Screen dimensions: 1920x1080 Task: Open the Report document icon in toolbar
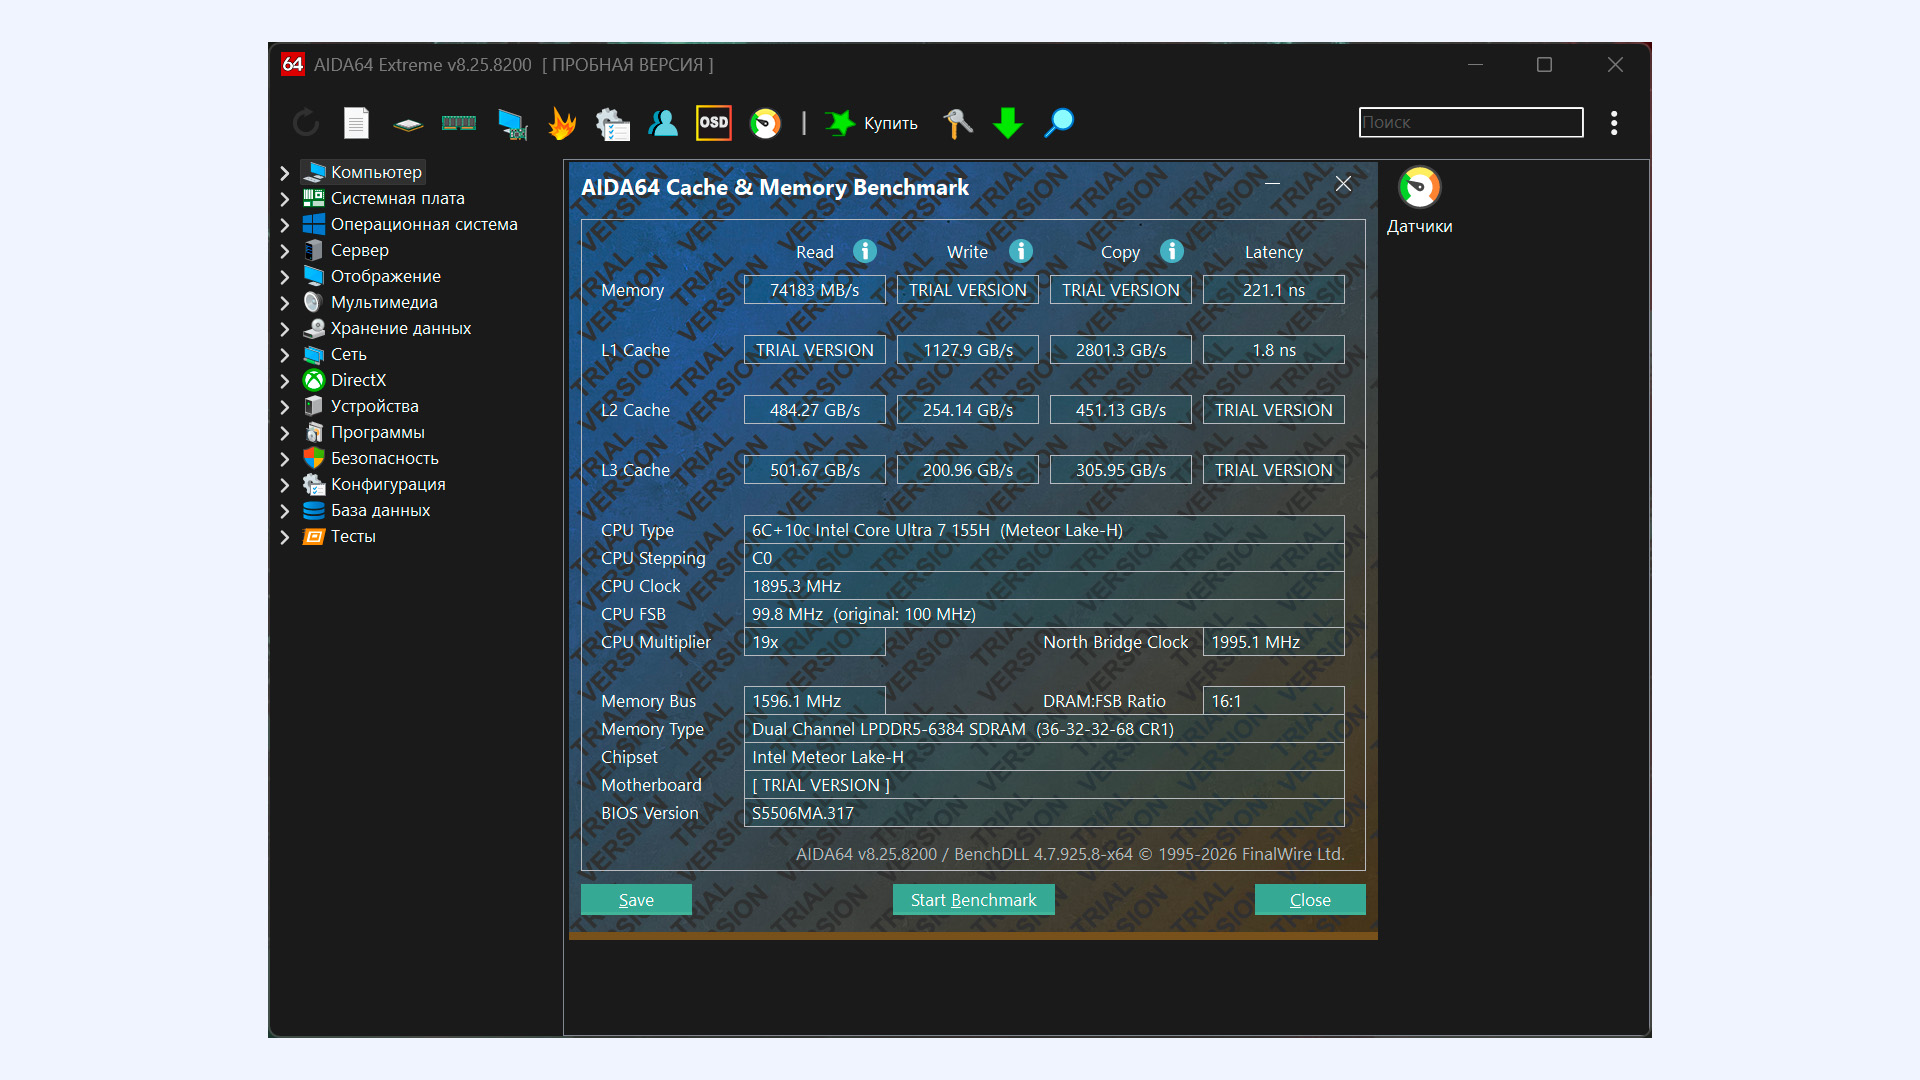356,123
